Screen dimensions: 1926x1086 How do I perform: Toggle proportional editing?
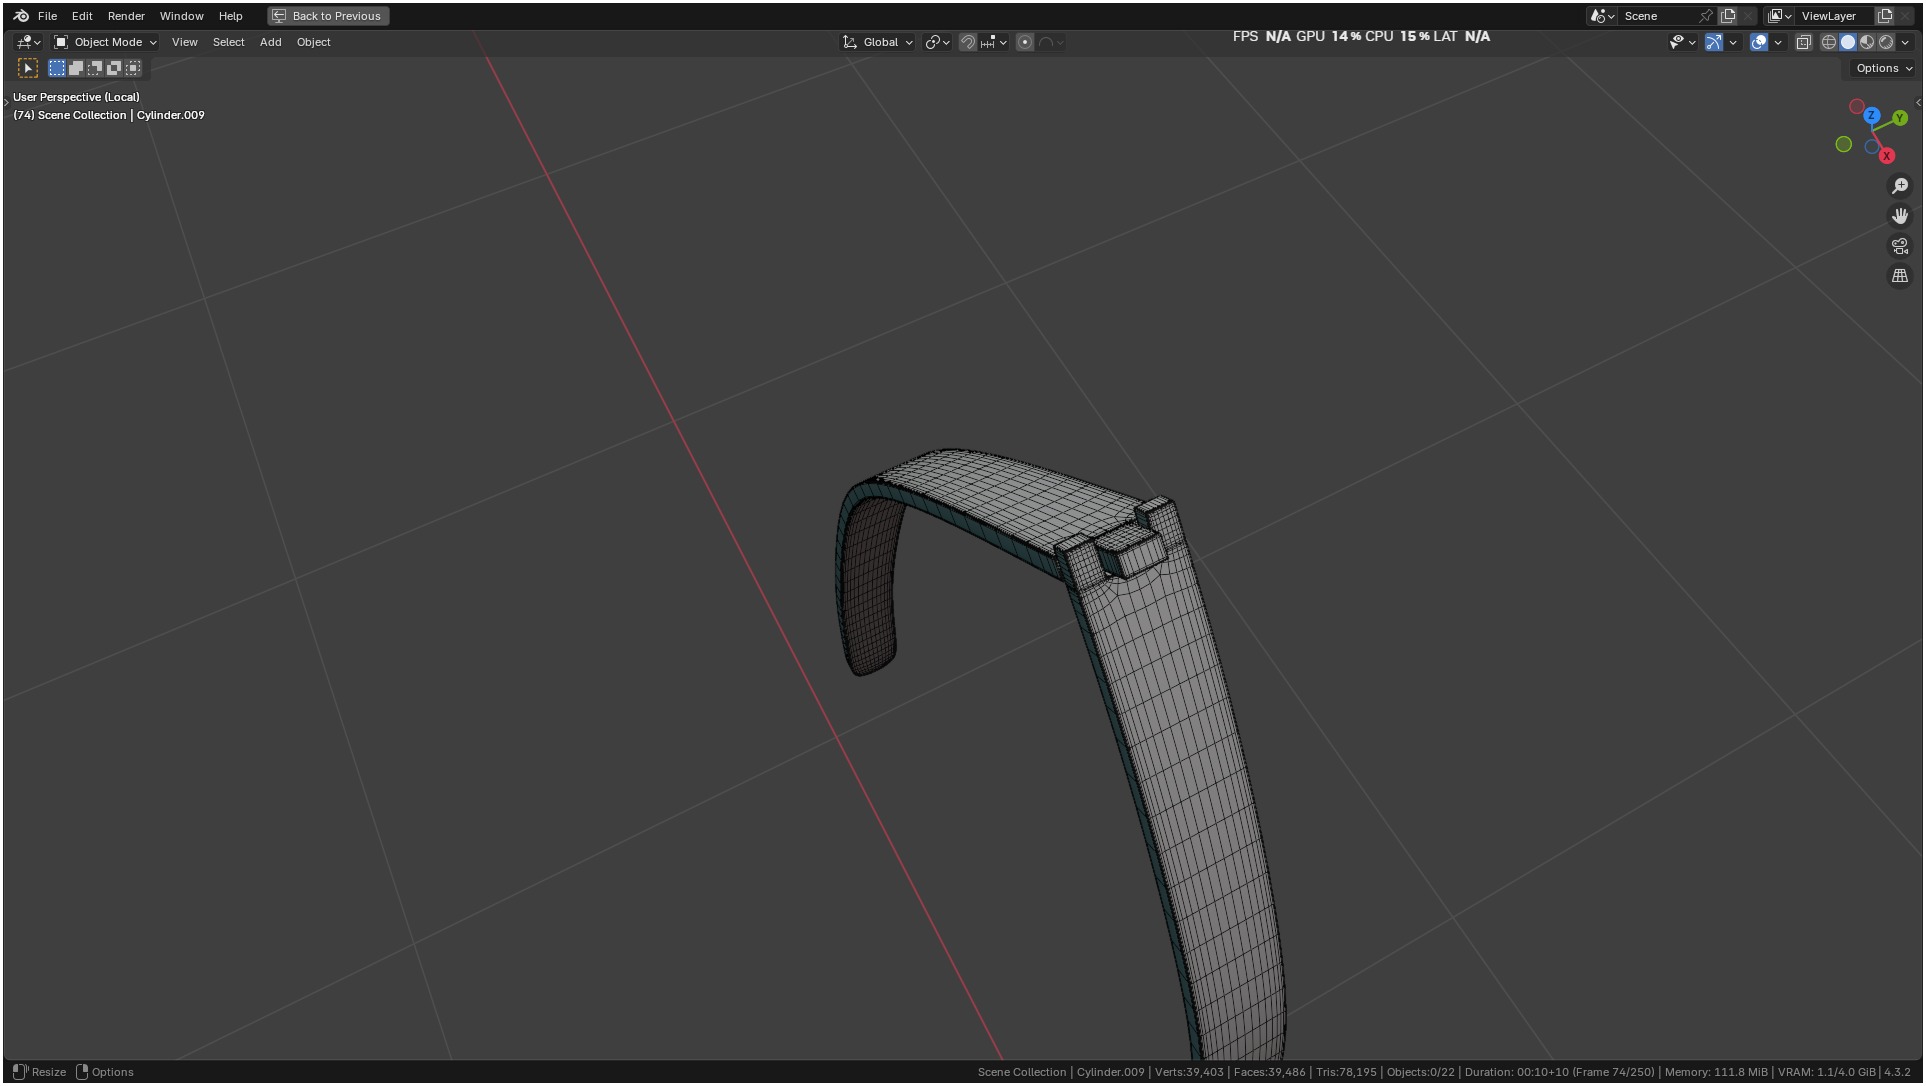1025,42
